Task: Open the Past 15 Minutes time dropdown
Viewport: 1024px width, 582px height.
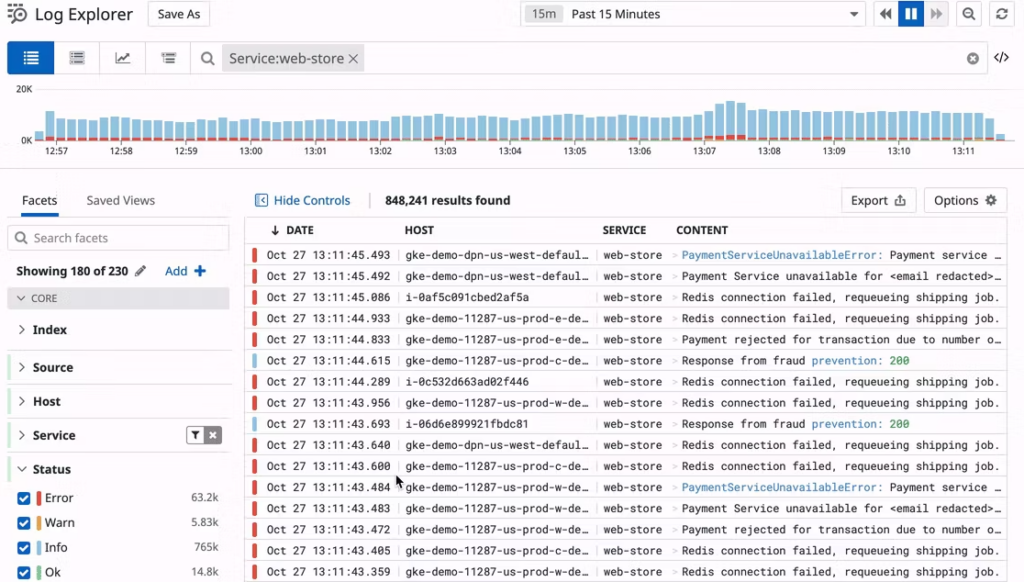Action: 693,14
